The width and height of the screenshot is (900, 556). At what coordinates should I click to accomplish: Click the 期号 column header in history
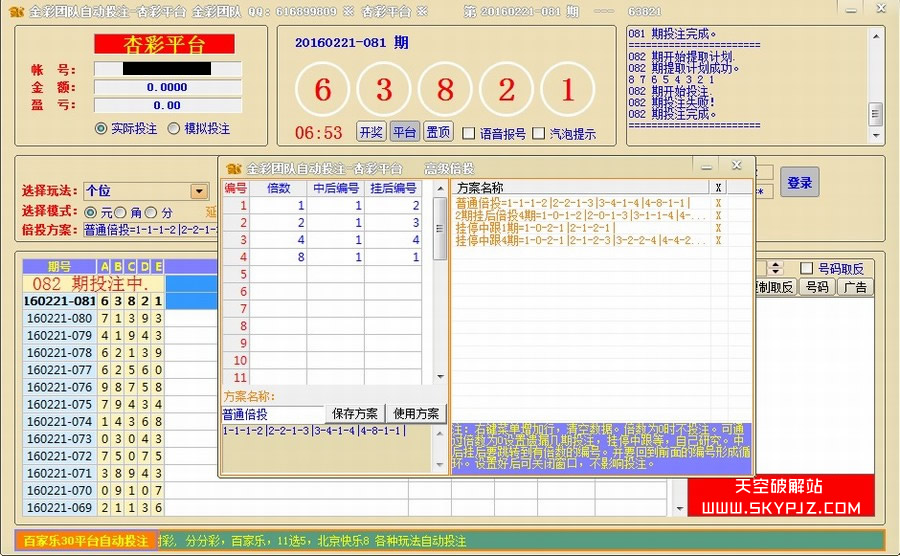click(x=59, y=266)
